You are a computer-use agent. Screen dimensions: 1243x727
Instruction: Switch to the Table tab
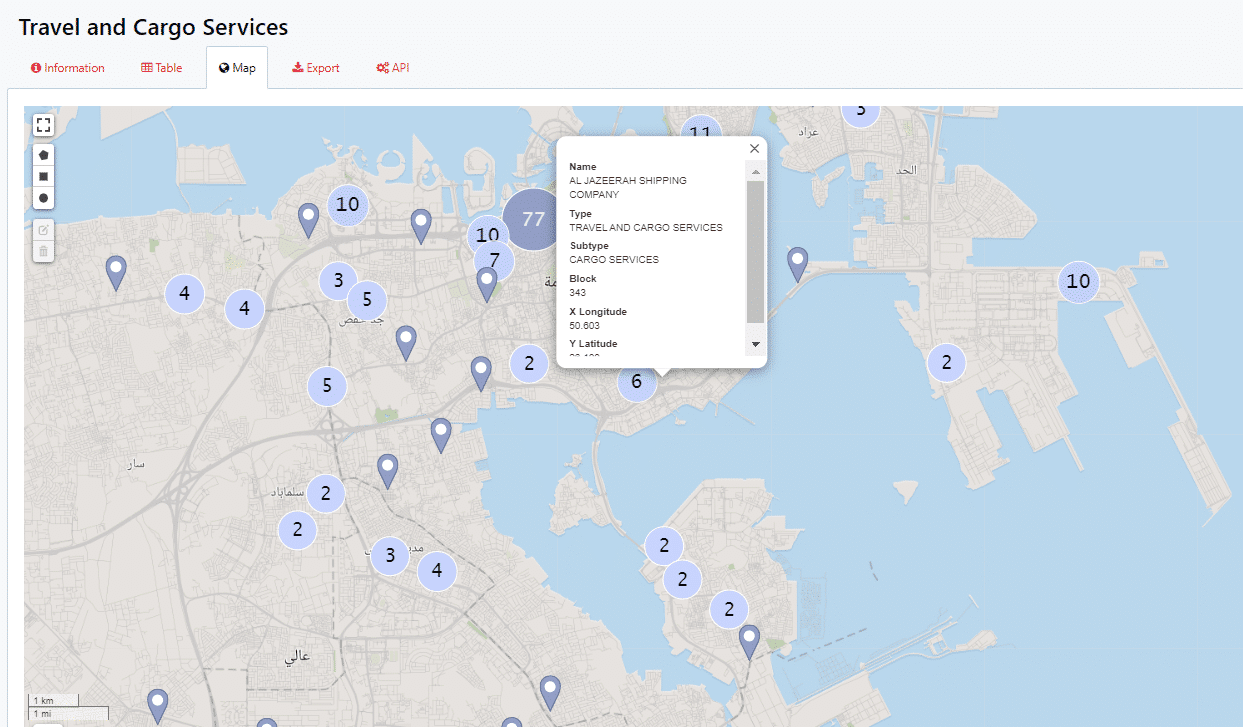162,68
